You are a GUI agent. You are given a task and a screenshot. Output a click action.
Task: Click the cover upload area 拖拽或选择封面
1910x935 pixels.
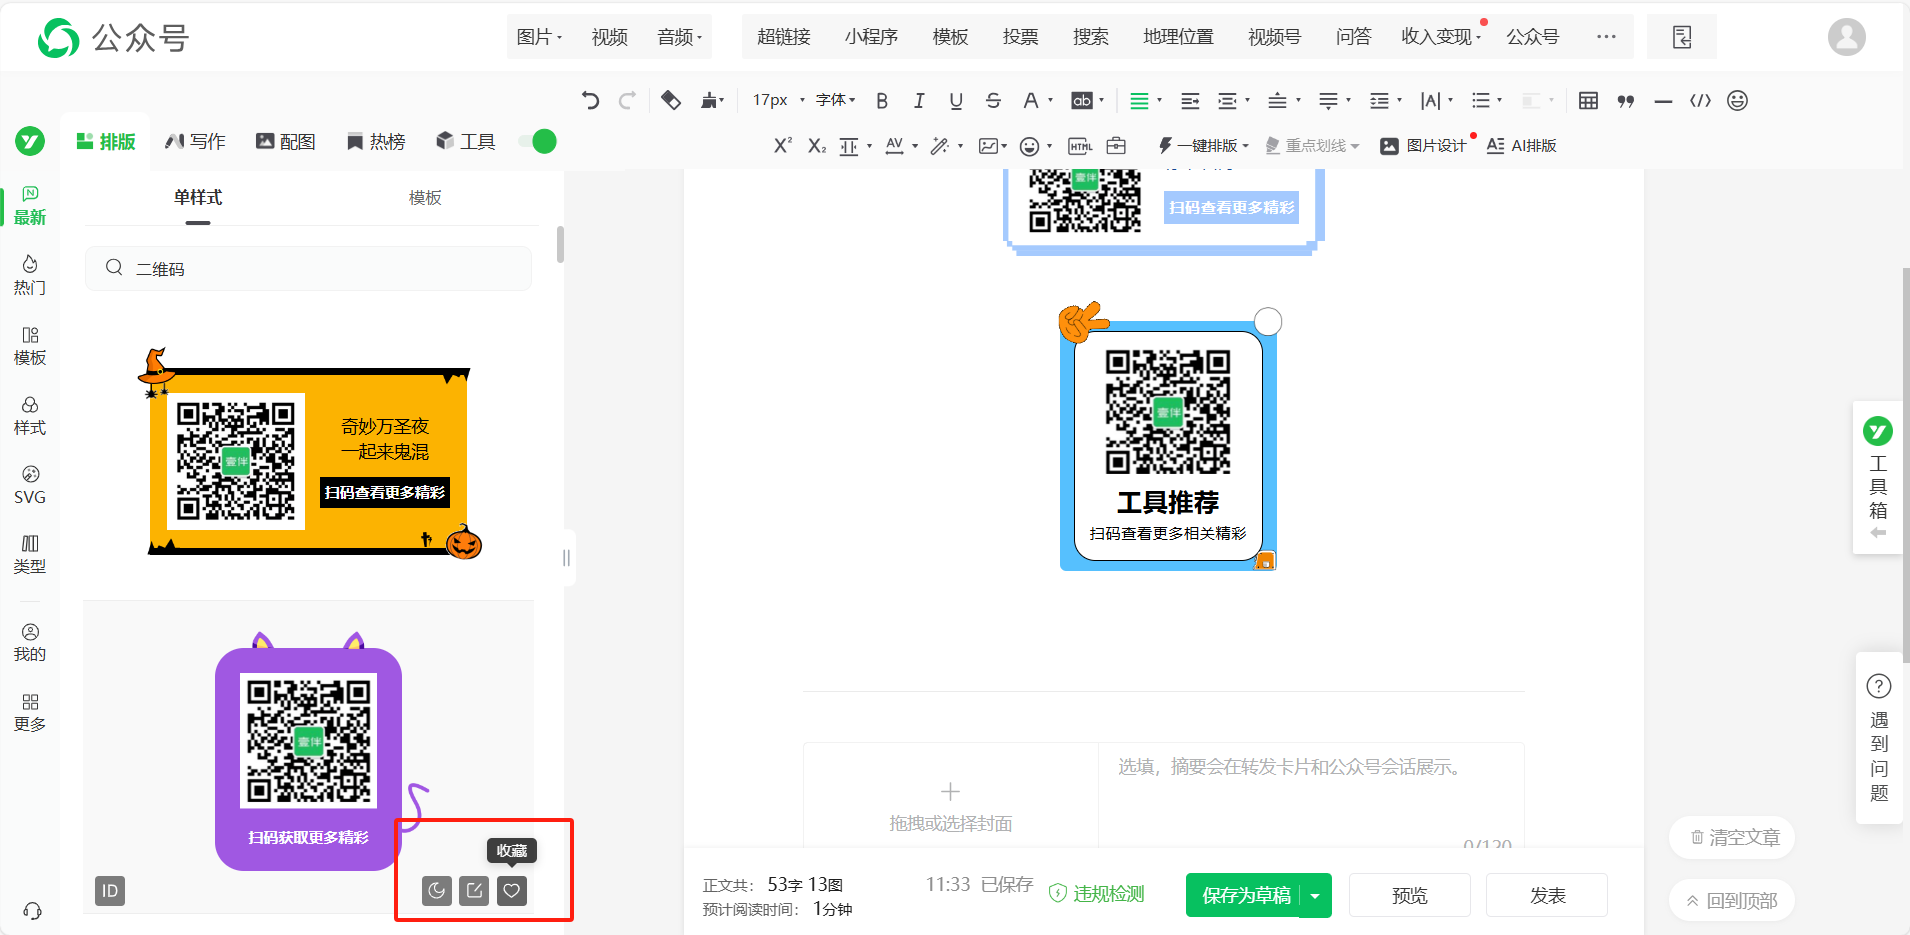pos(950,806)
